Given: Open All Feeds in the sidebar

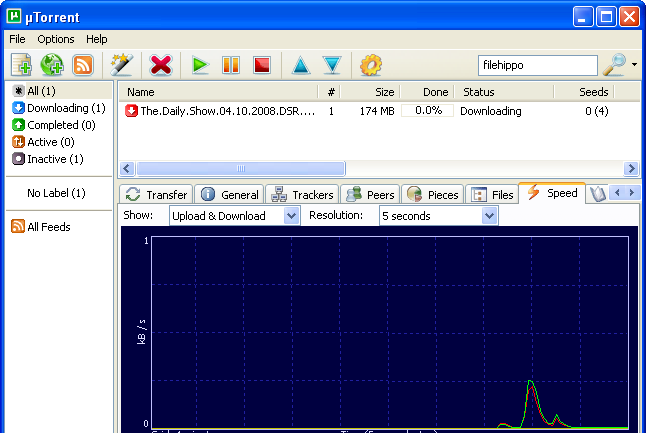Looking at the screenshot, I should (41, 227).
